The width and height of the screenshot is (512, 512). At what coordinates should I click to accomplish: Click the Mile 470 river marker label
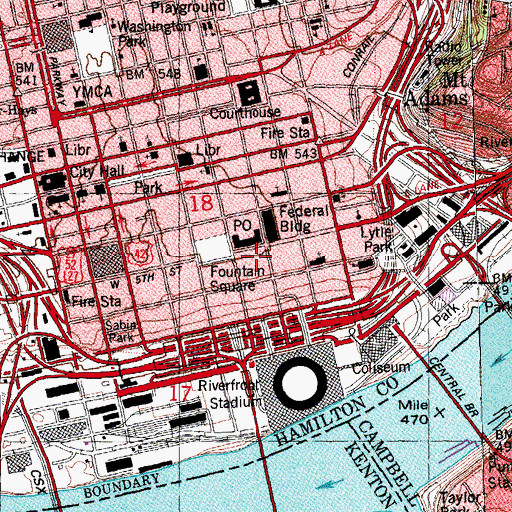(x=414, y=412)
